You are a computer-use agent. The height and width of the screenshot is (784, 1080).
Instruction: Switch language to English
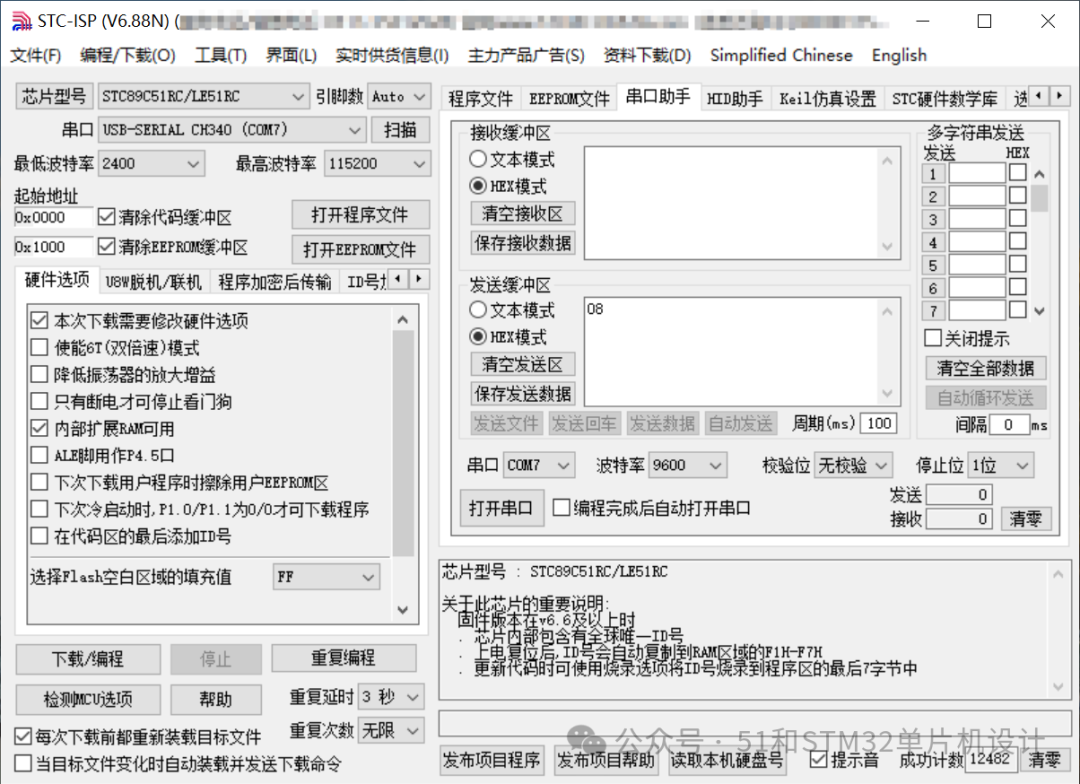click(x=899, y=55)
